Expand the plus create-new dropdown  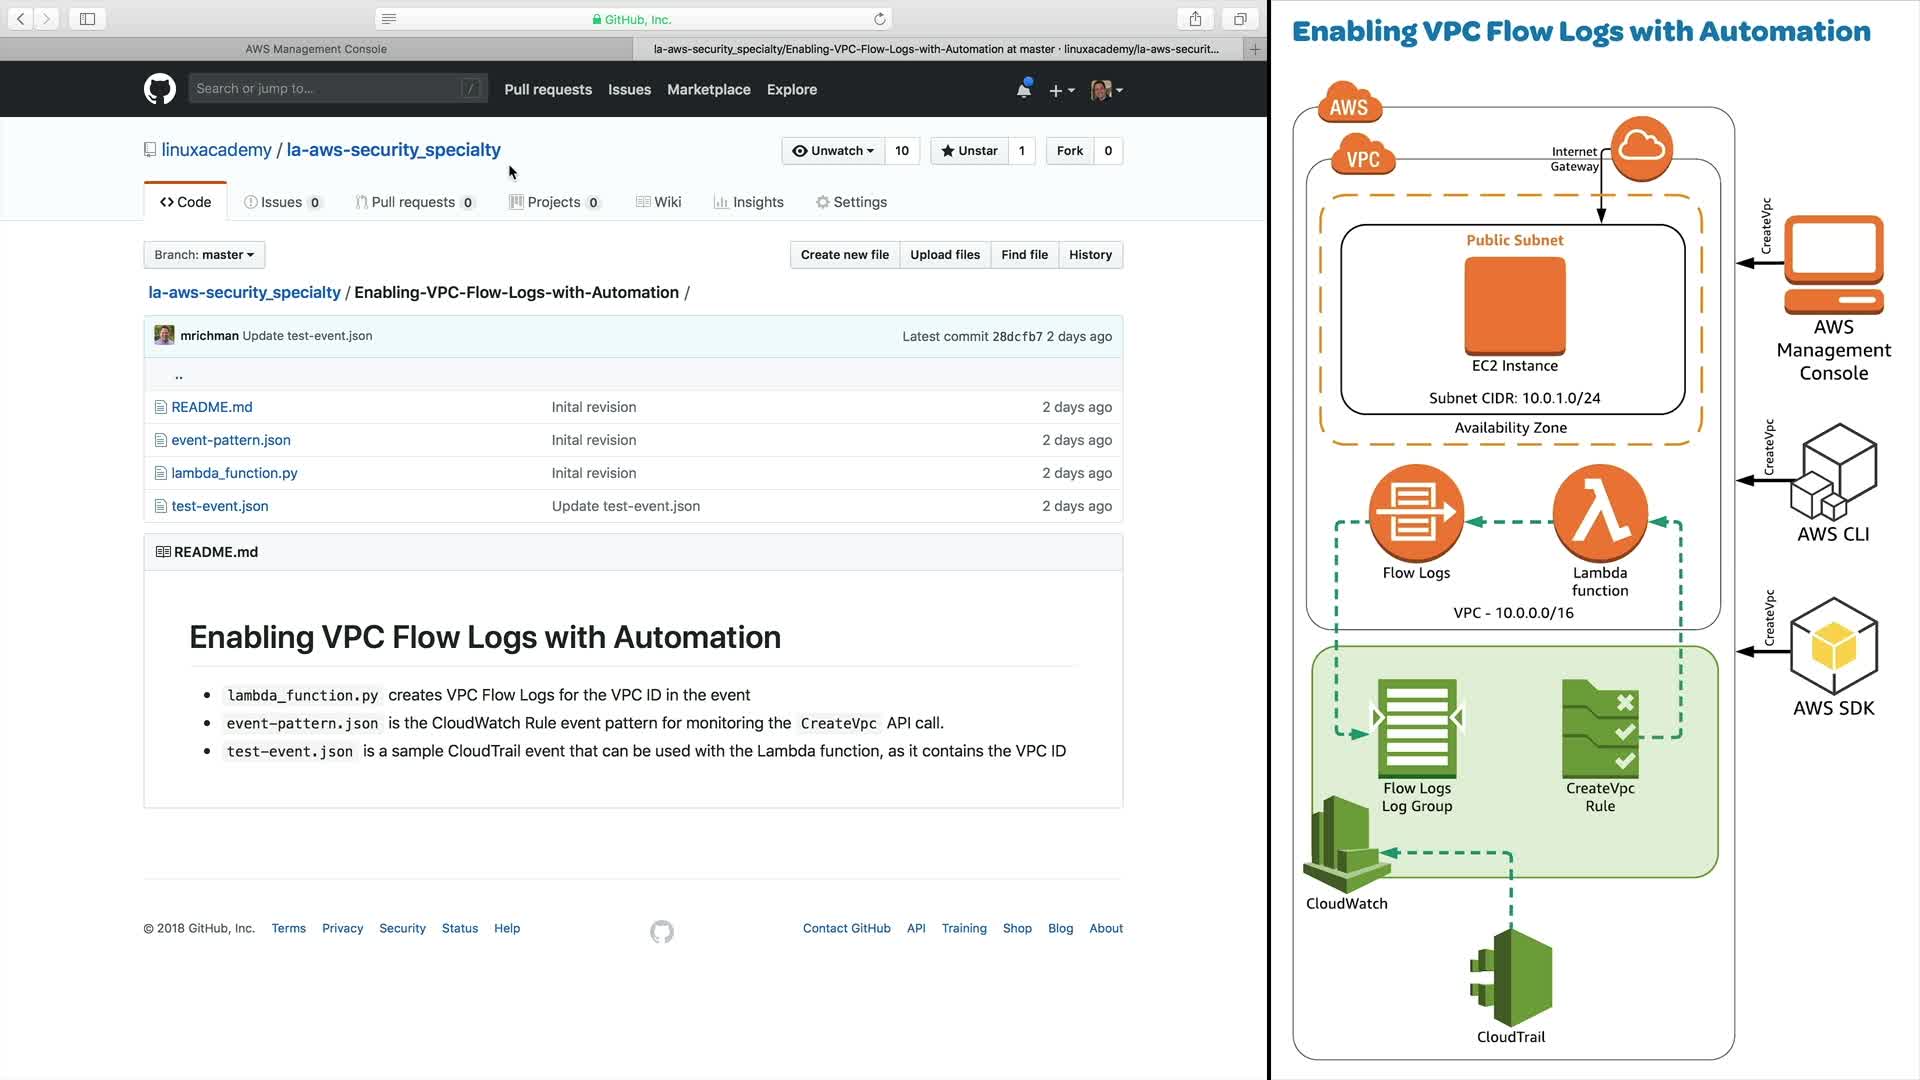(x=1061, y=90)
